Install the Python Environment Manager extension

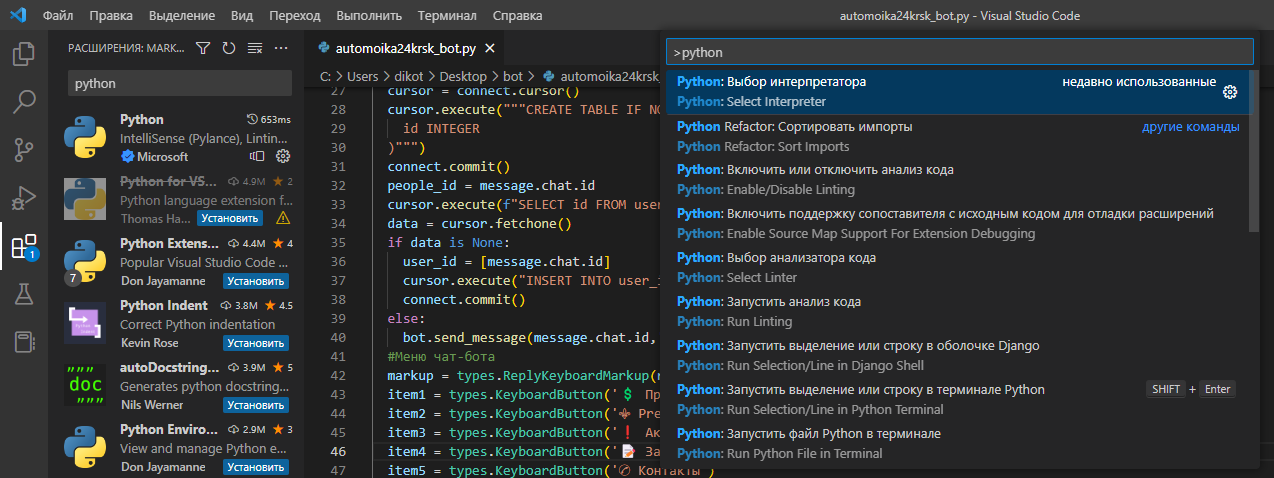[x=256, y=467]
